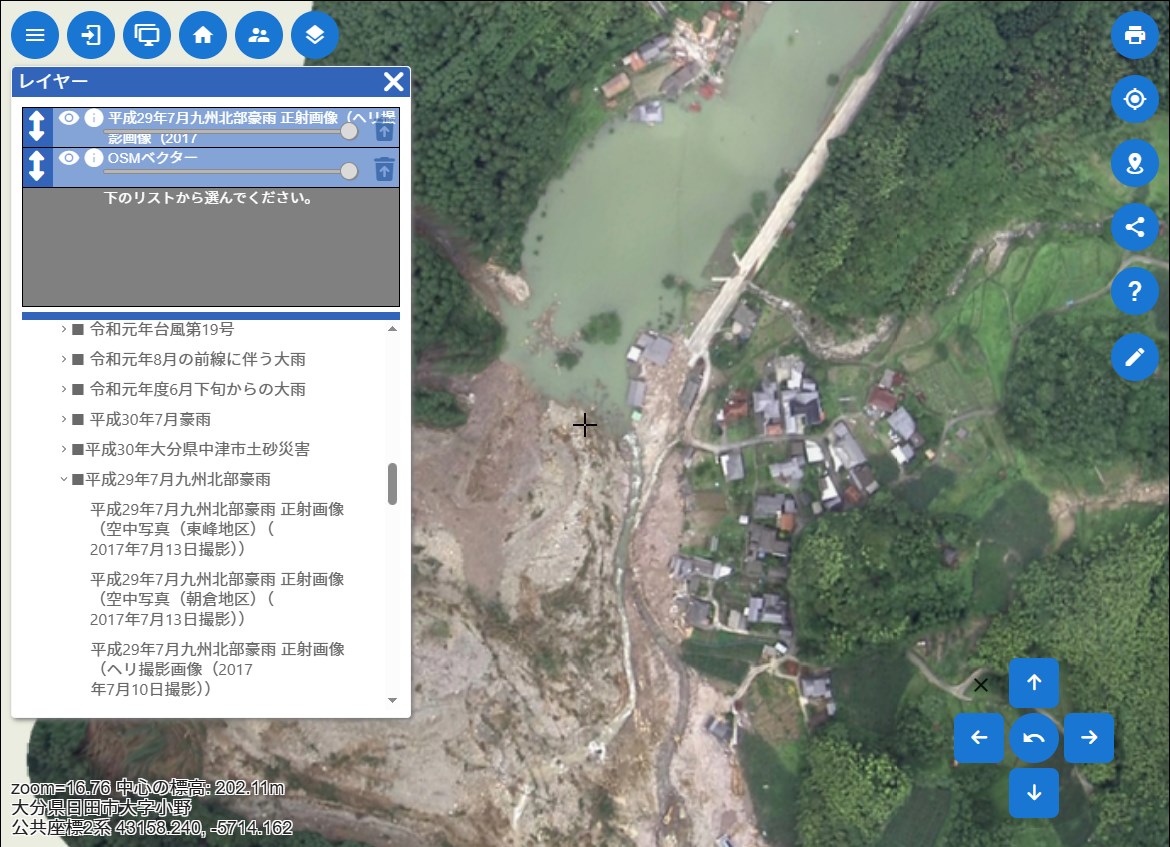Select the 東峰地区 aerial photo layer
The height and width of the screenshot is (847, 1170).
coord(216,529)
